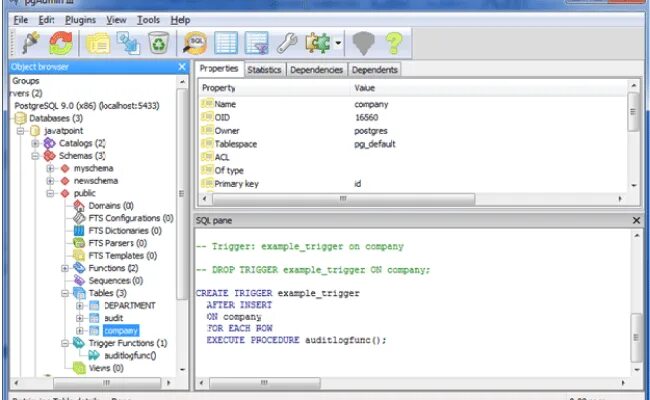Click the gray guru hint icon
This screenshot has height=400, width=650.
(x=364, y=43)
